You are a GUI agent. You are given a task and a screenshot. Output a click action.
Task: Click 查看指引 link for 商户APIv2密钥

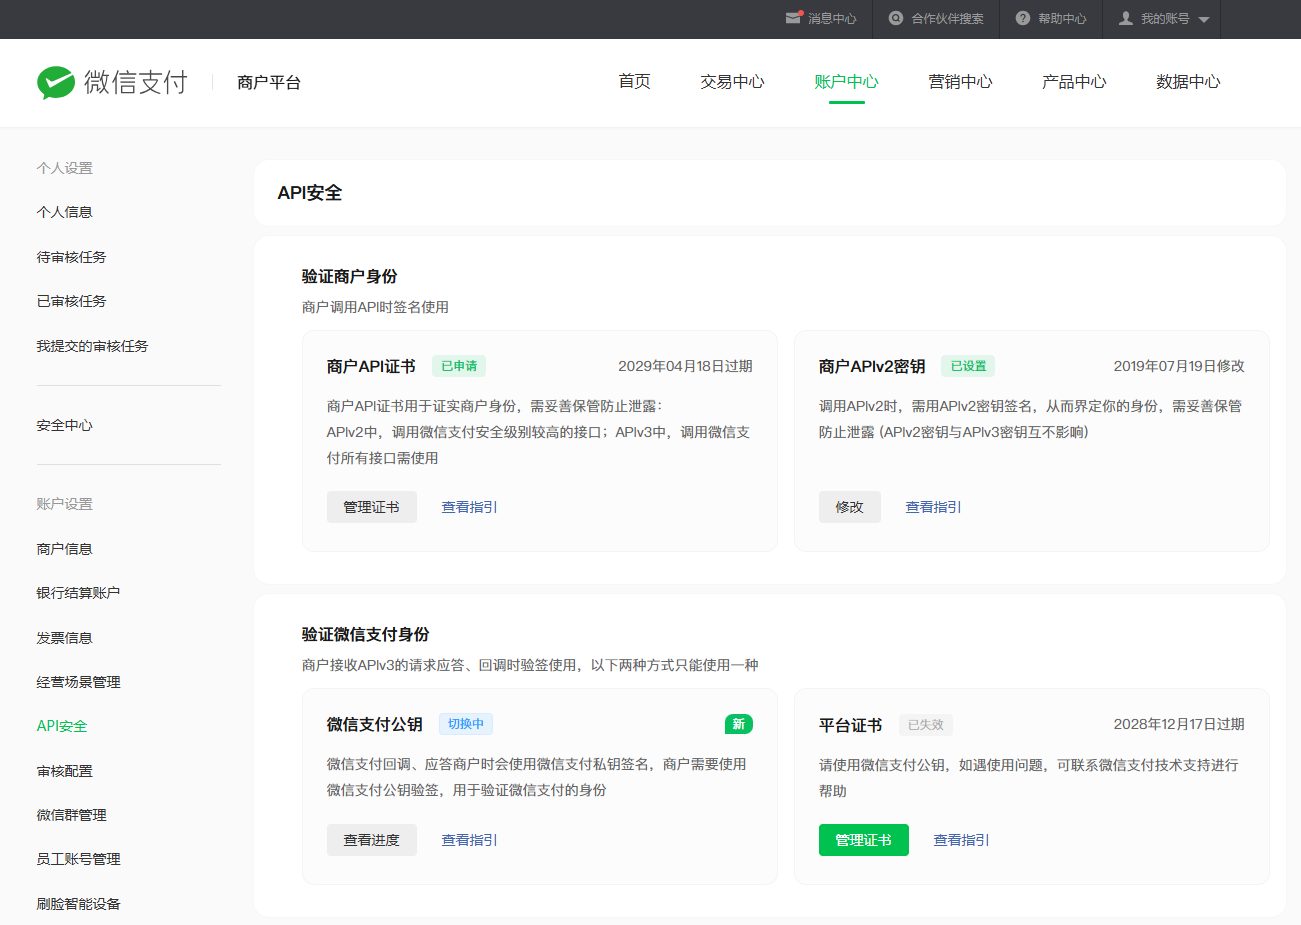934,507
